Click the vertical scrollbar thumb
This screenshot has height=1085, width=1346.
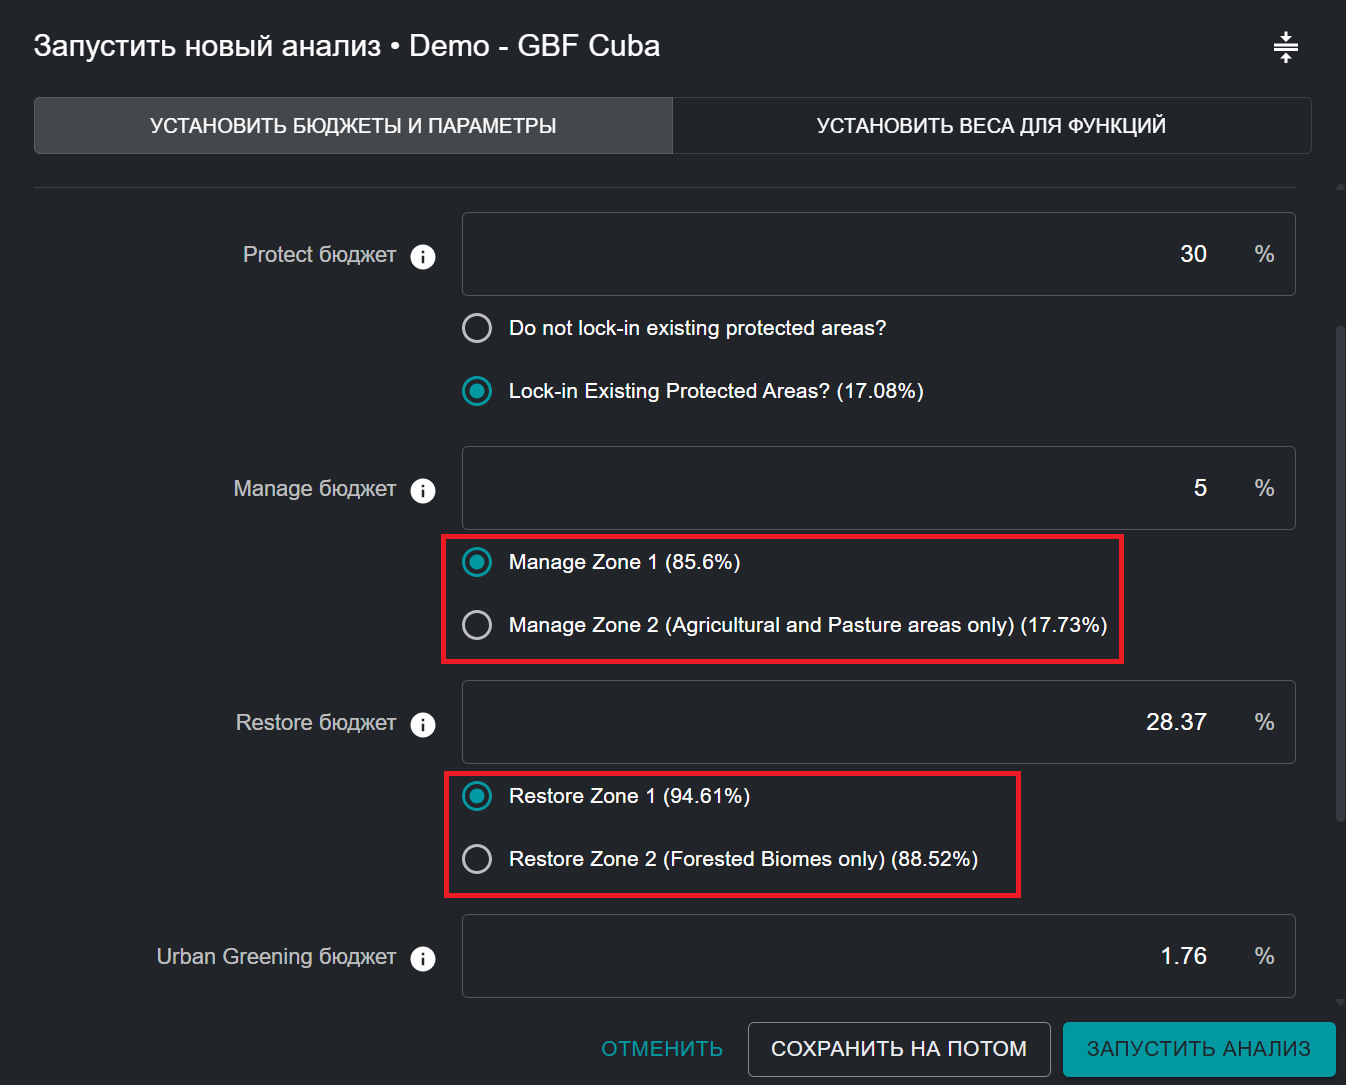point(1340,570)
